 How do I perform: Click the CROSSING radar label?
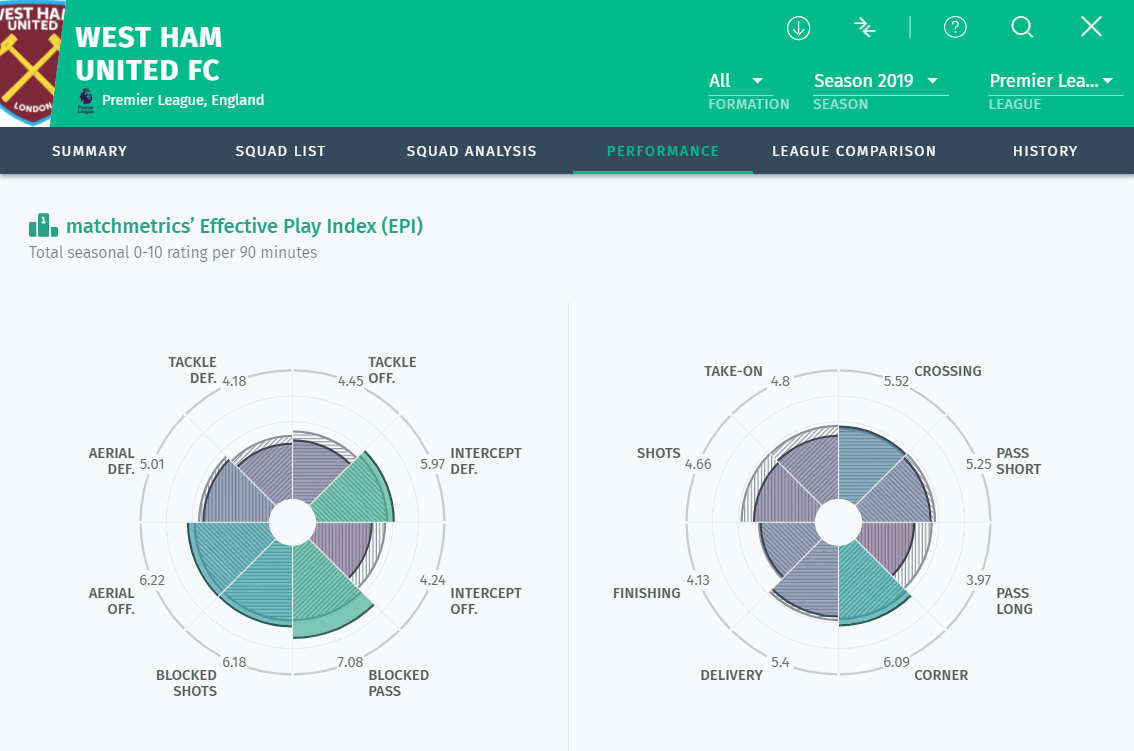pyautogui.click(x=948, y=371)
